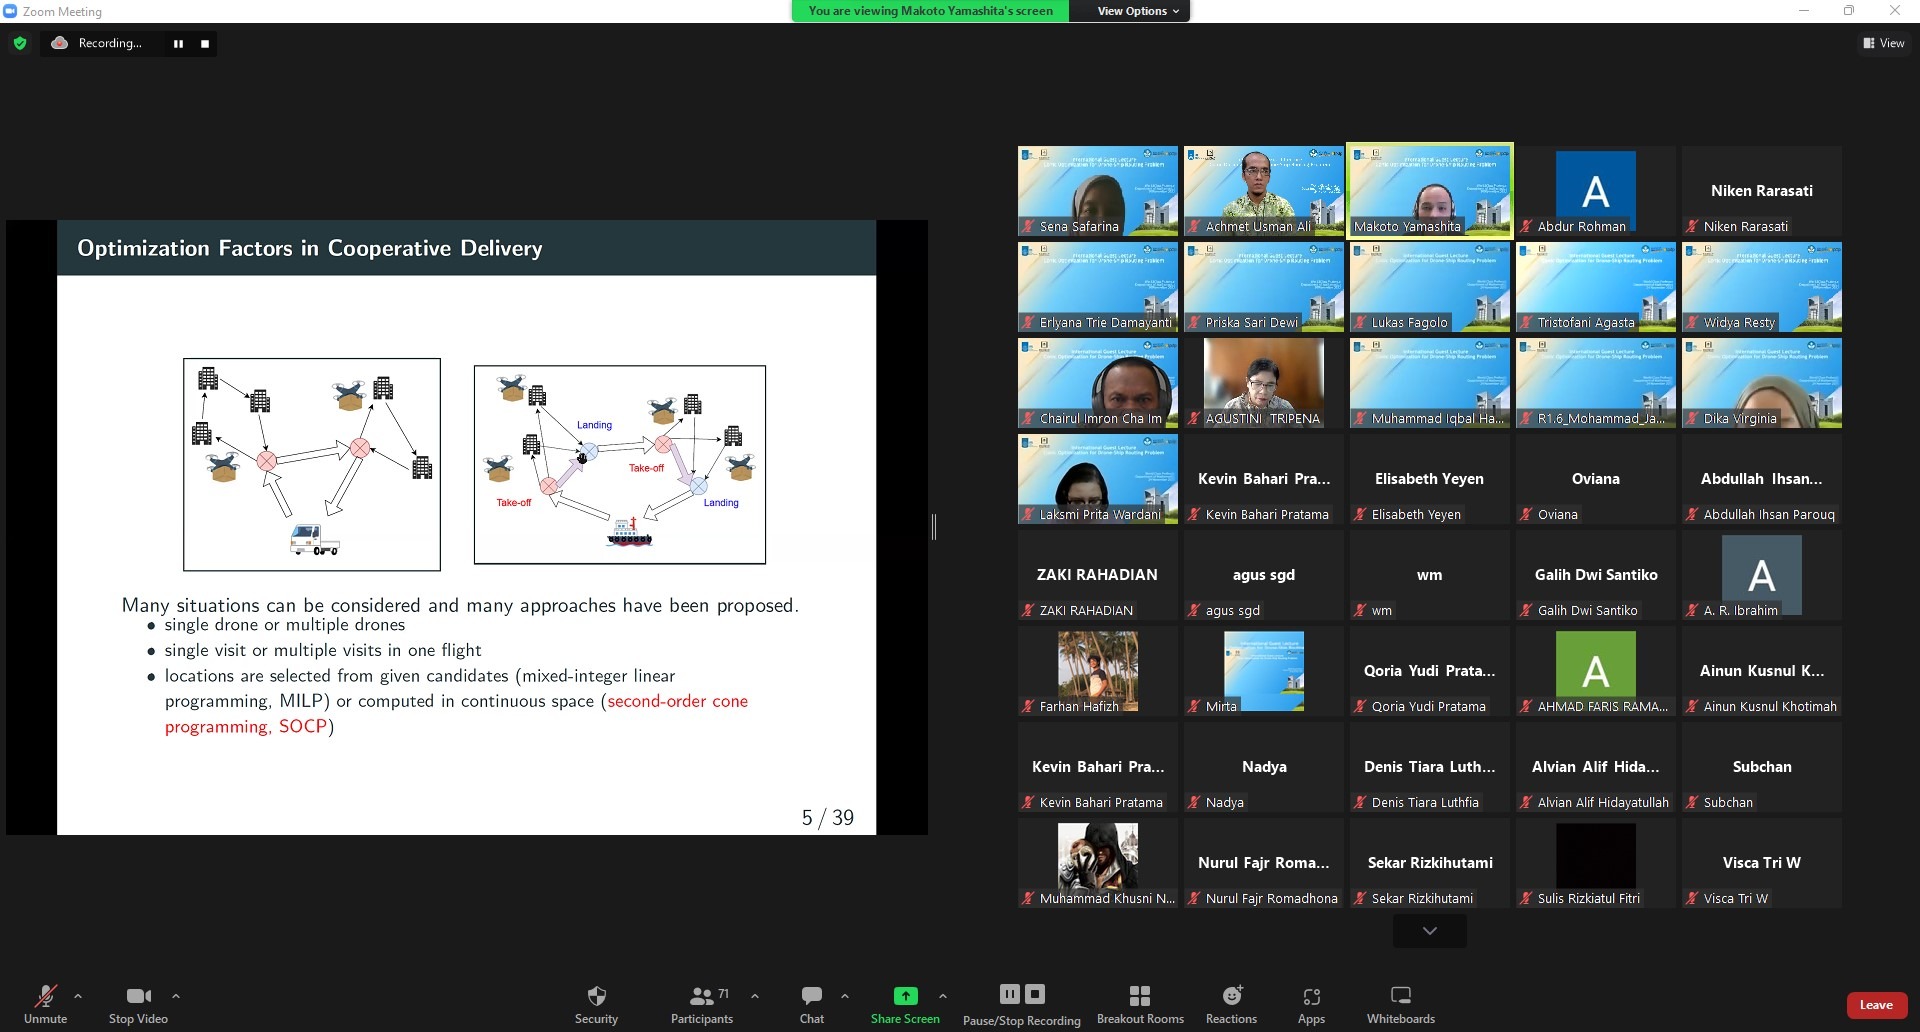
Task: Show next page of participant gallery
Action: 1429,931
